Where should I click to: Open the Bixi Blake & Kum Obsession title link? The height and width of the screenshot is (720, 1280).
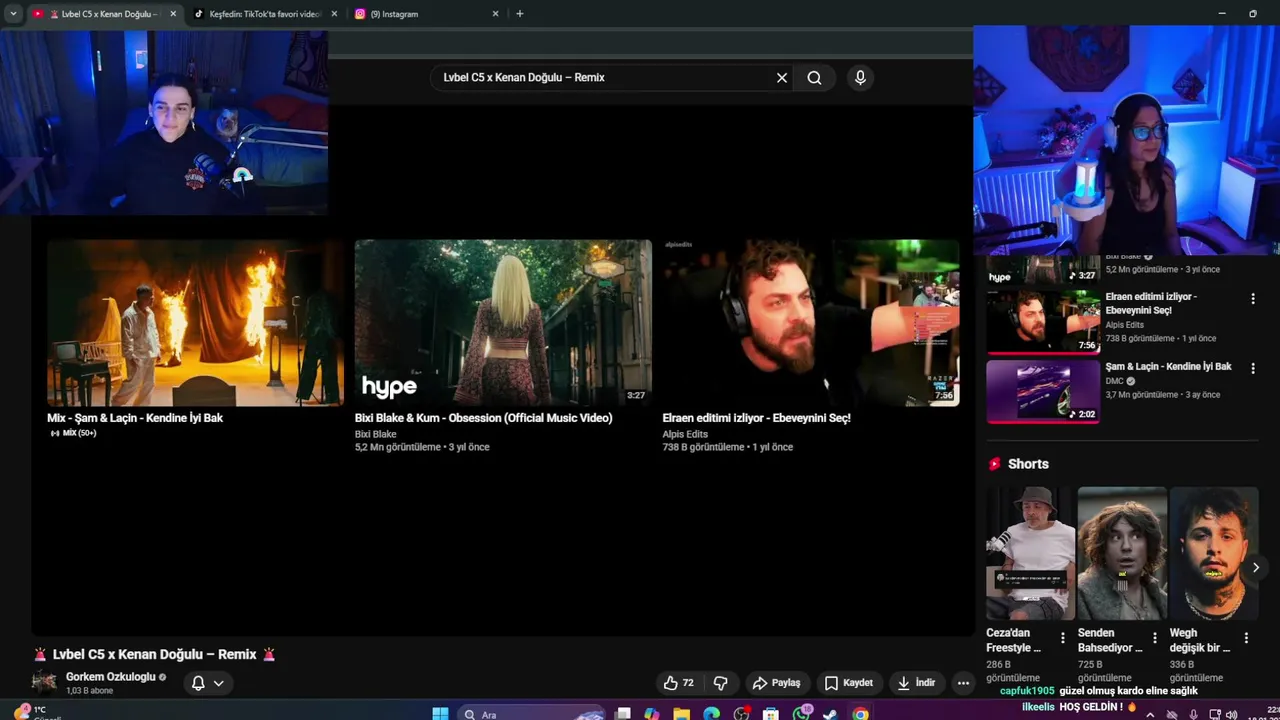[483, 418]
